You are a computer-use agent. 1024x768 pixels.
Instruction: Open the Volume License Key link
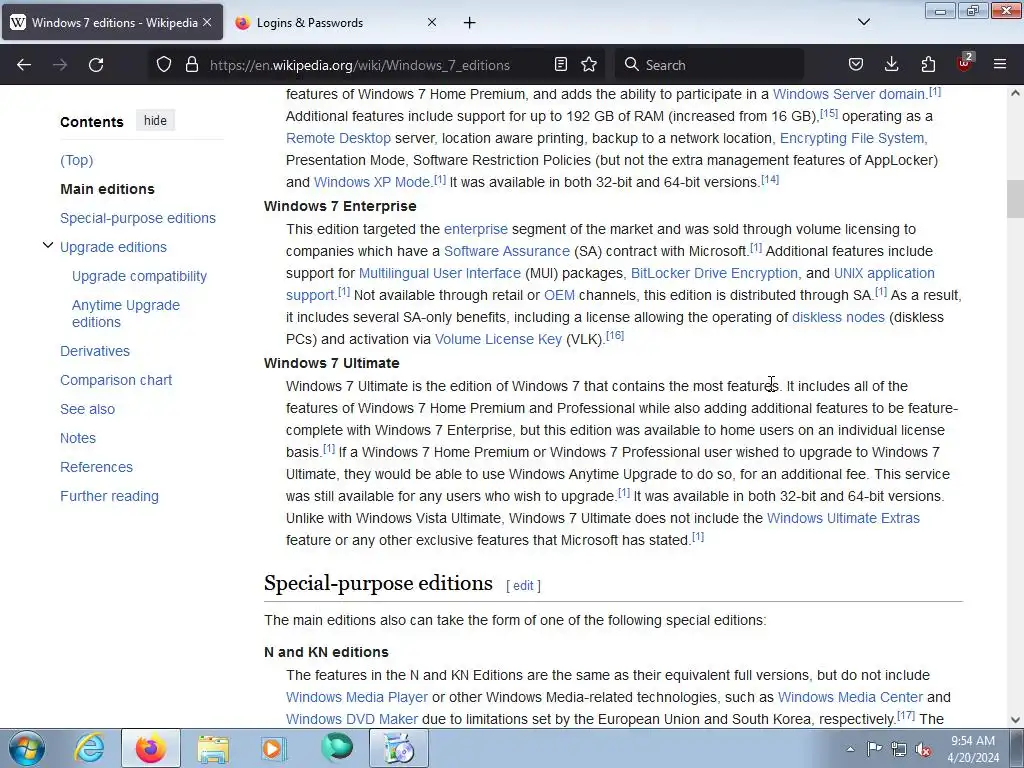coord(498,340)
